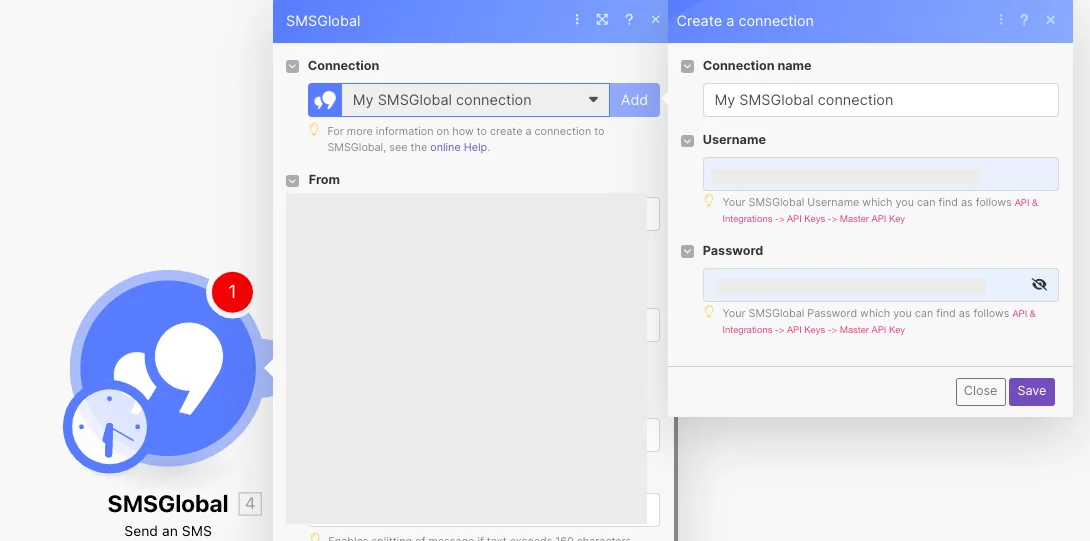Open Create a connection three-dot menu
1090x541 pixels.
click(x=1001, y=19)
